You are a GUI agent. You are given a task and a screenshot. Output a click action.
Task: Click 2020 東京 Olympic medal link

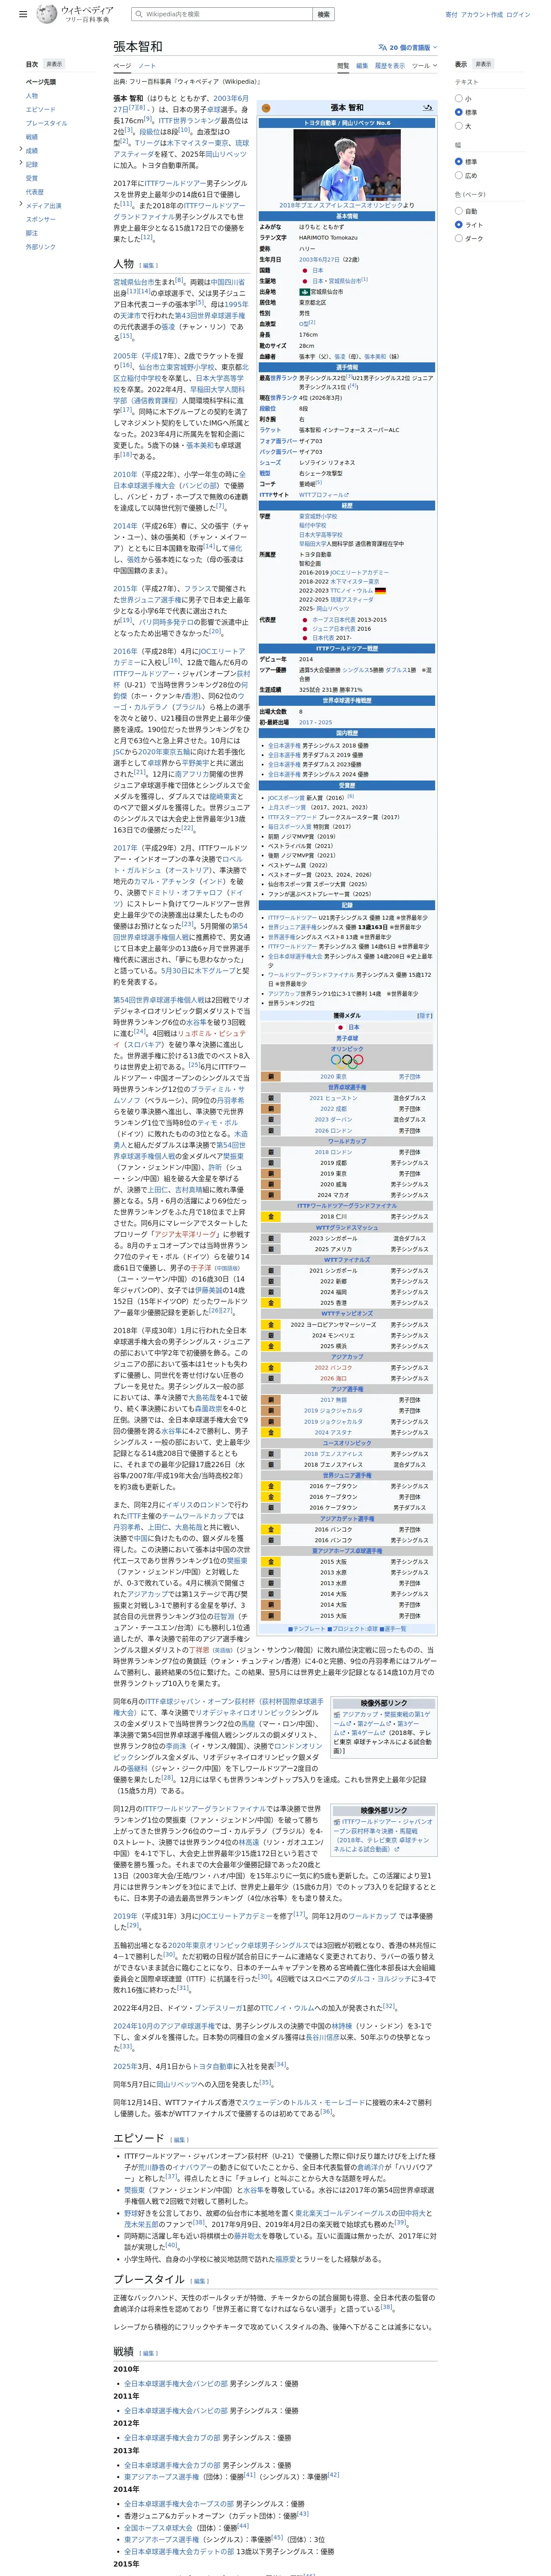click(x=333, y=1077)
